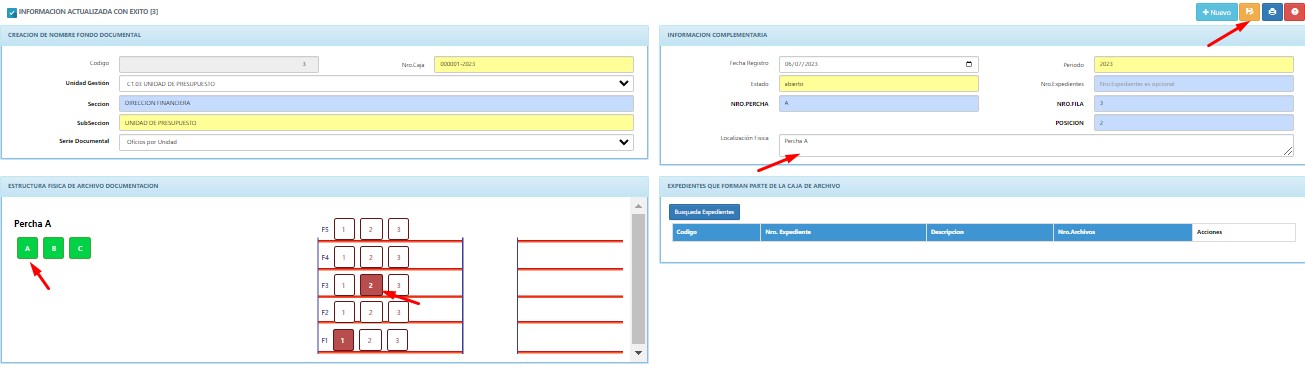1305x368 pixels.
Task: Click the Acciones column header
Action: coord(1243,232)
